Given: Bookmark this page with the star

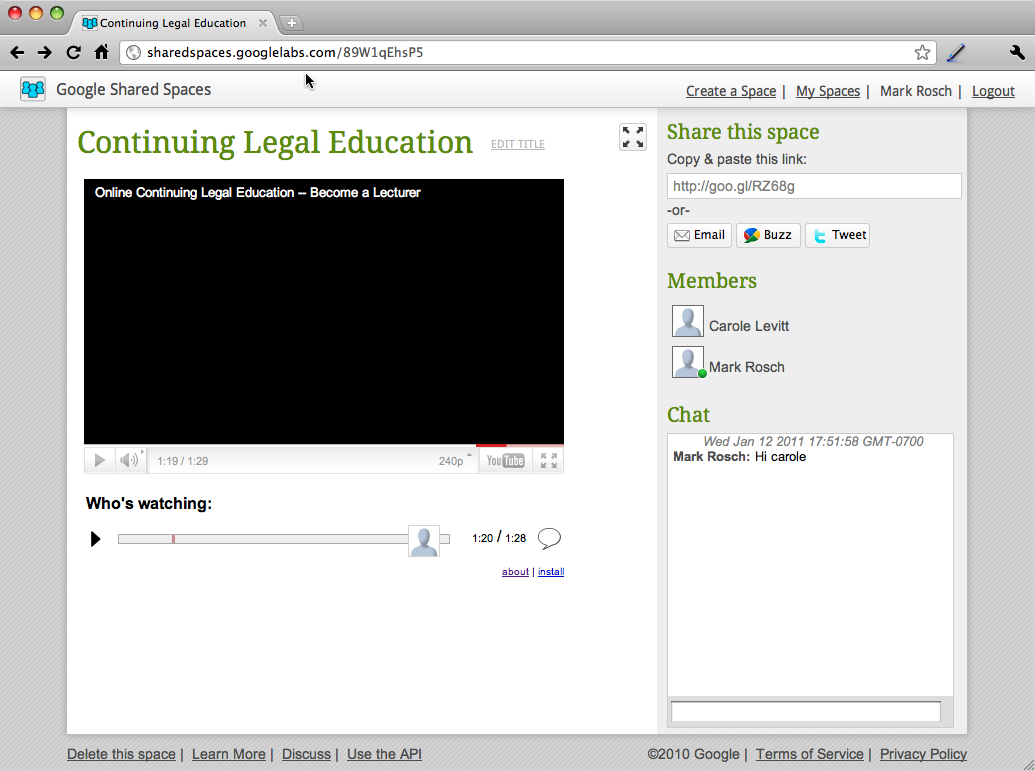Looking at the screenshot, I should (x=922, y=53).
